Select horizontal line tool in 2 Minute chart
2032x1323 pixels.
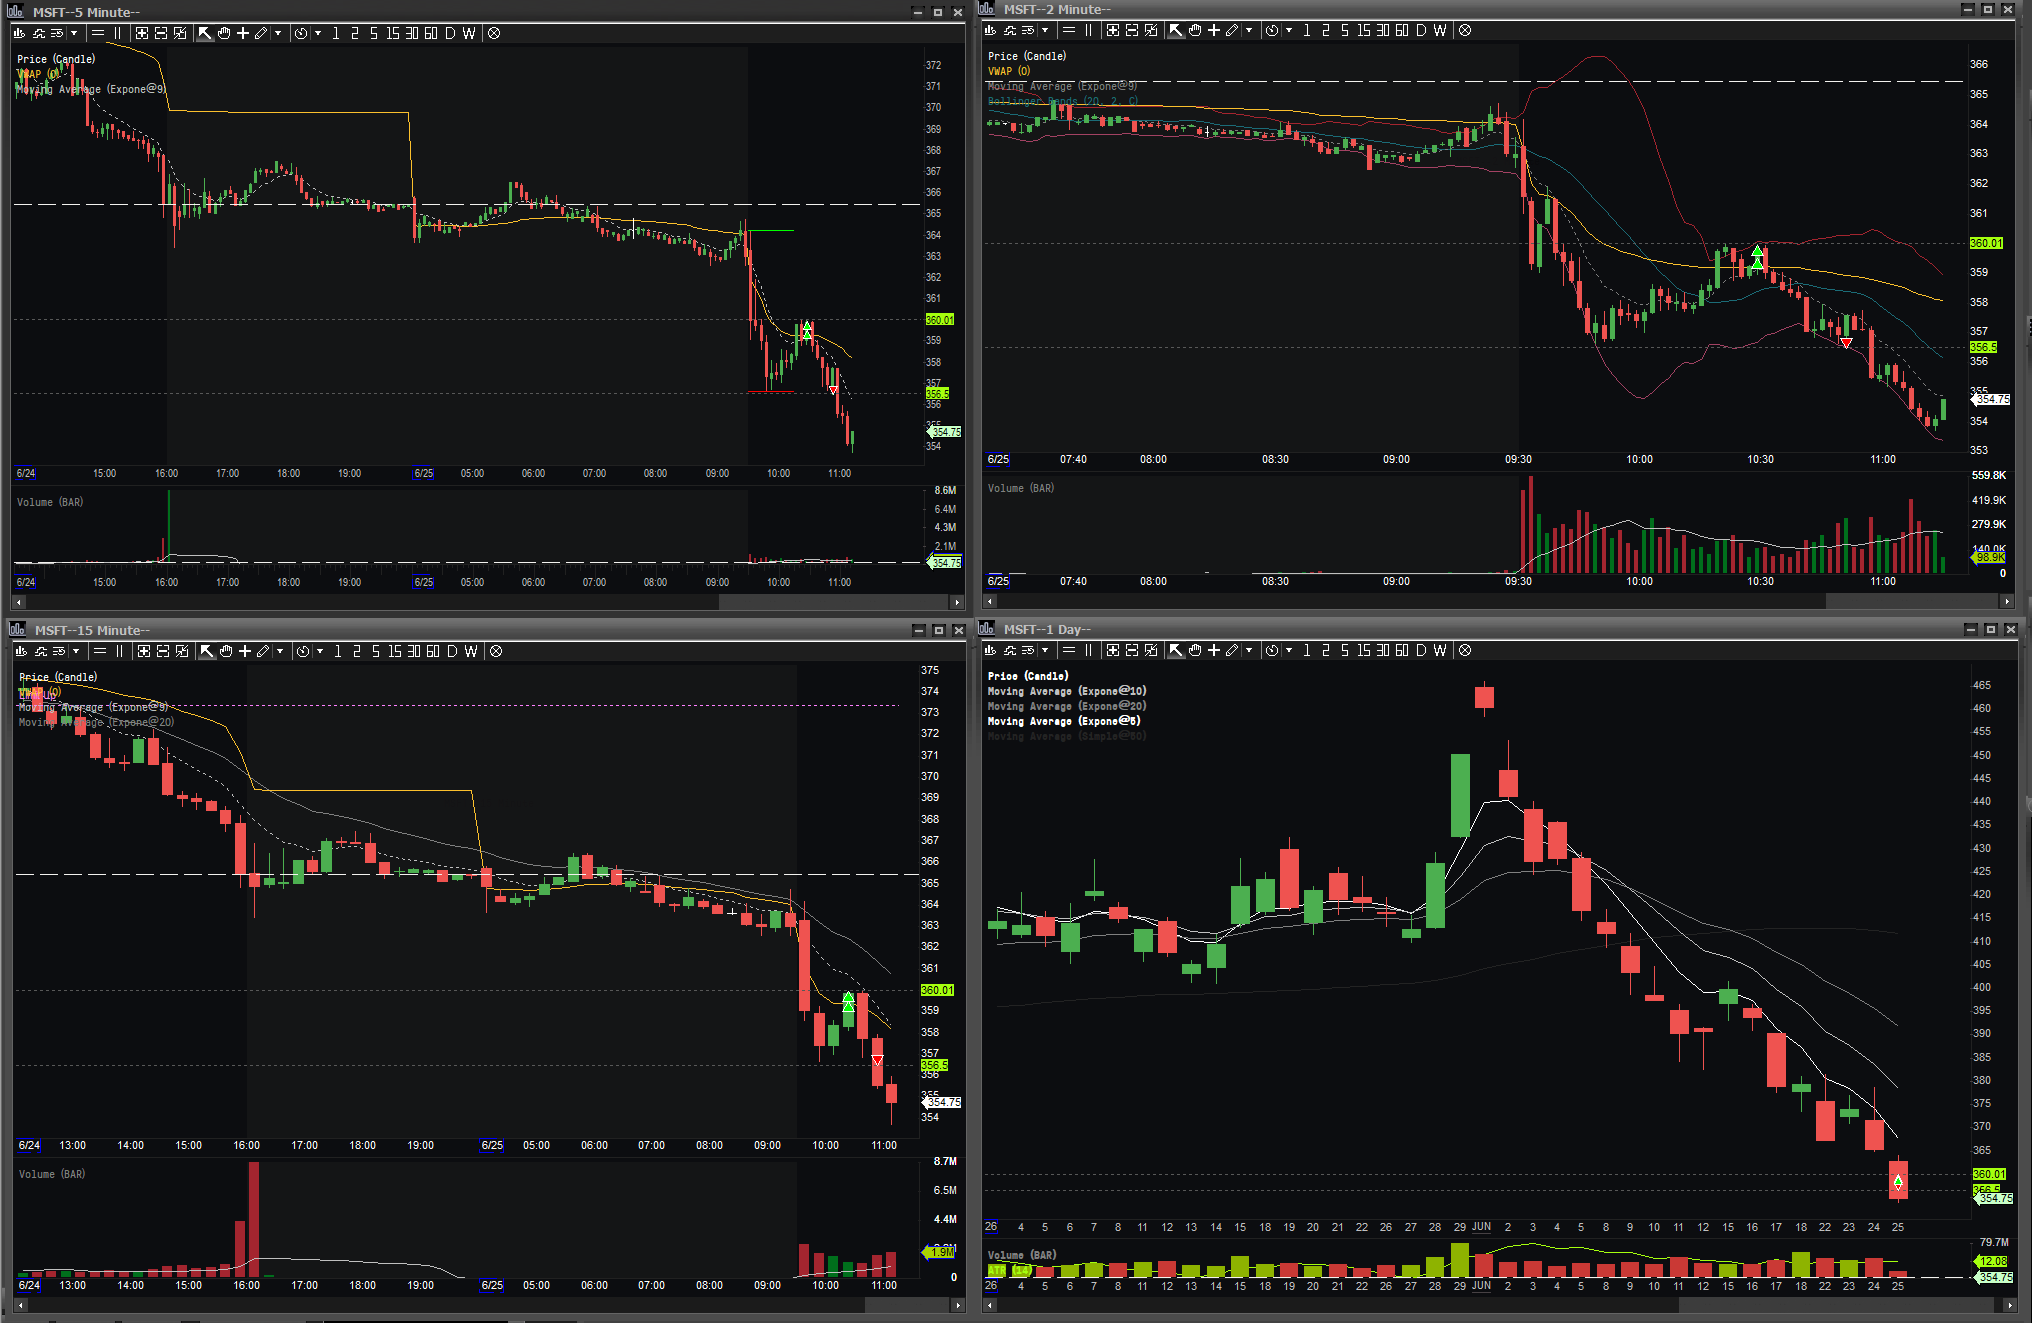(1068, 30)
